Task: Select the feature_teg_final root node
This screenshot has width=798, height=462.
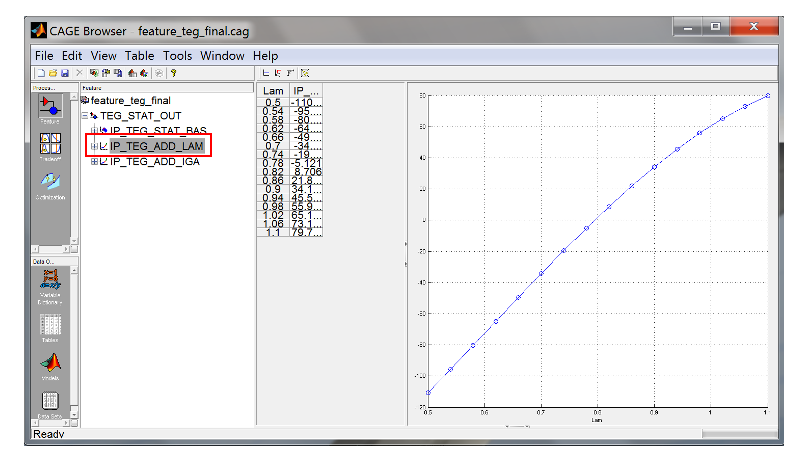Action: click(130, 101)
